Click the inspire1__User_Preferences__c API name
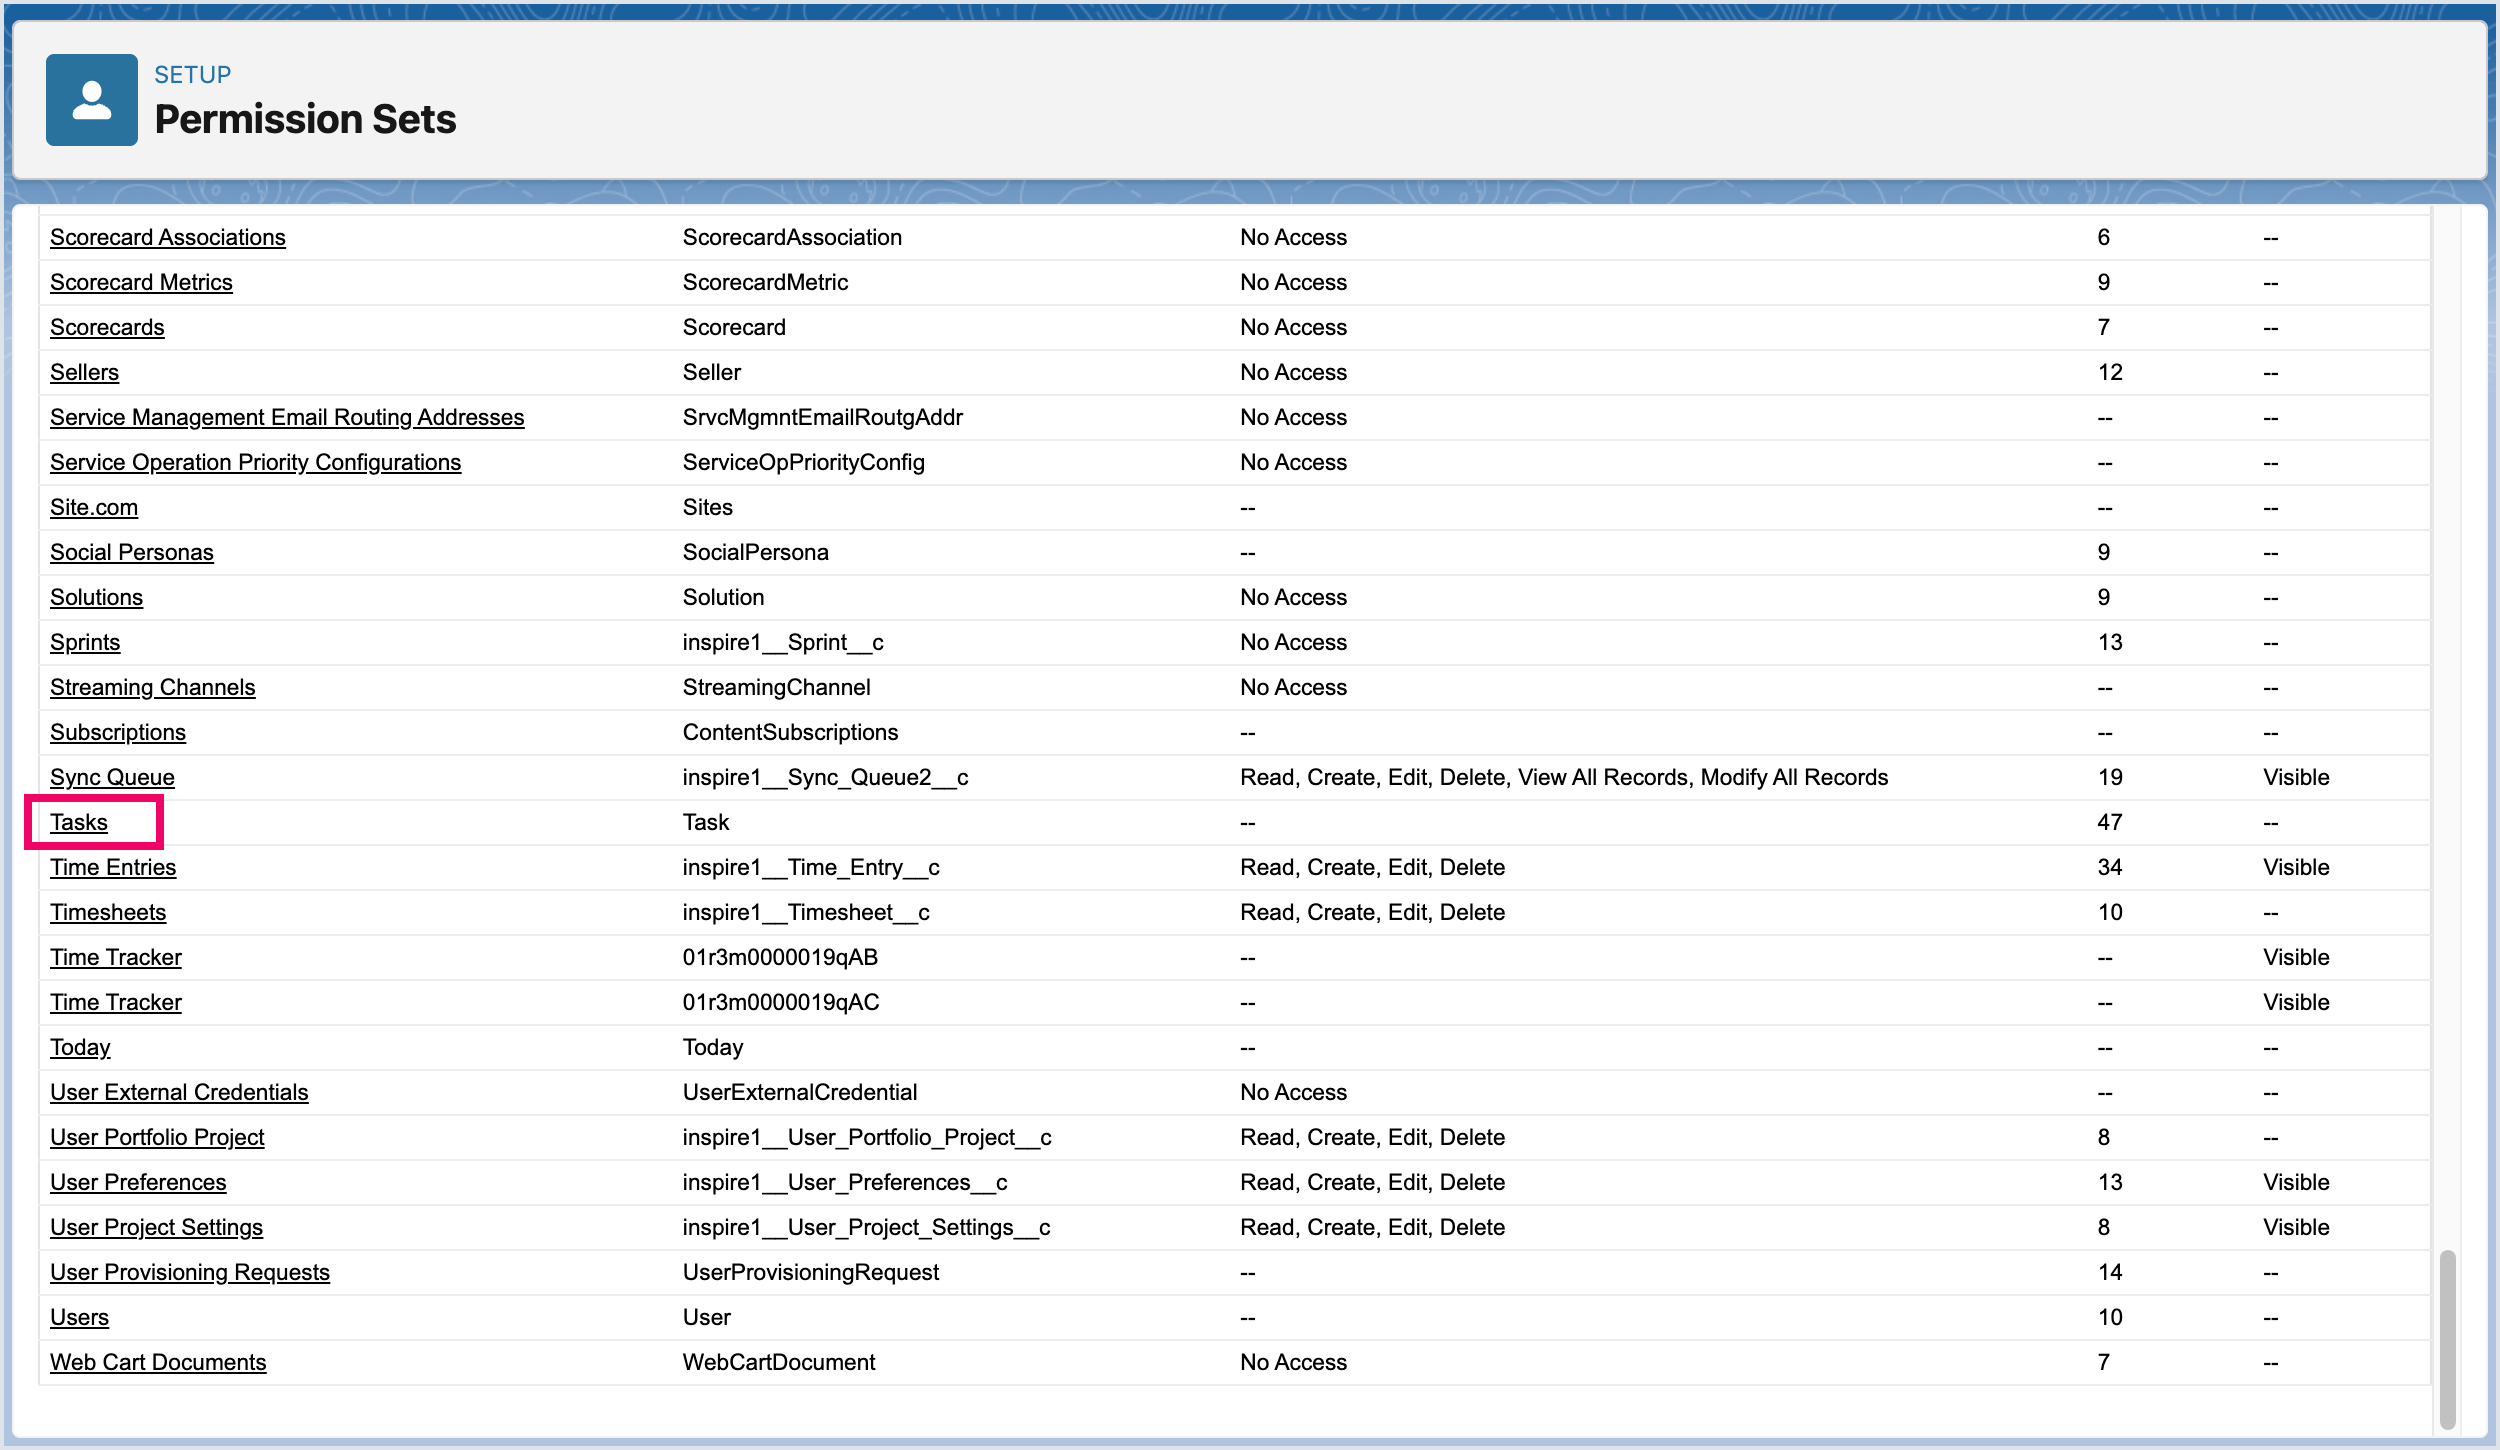2500x1450 pixels. coord(845,1182)
